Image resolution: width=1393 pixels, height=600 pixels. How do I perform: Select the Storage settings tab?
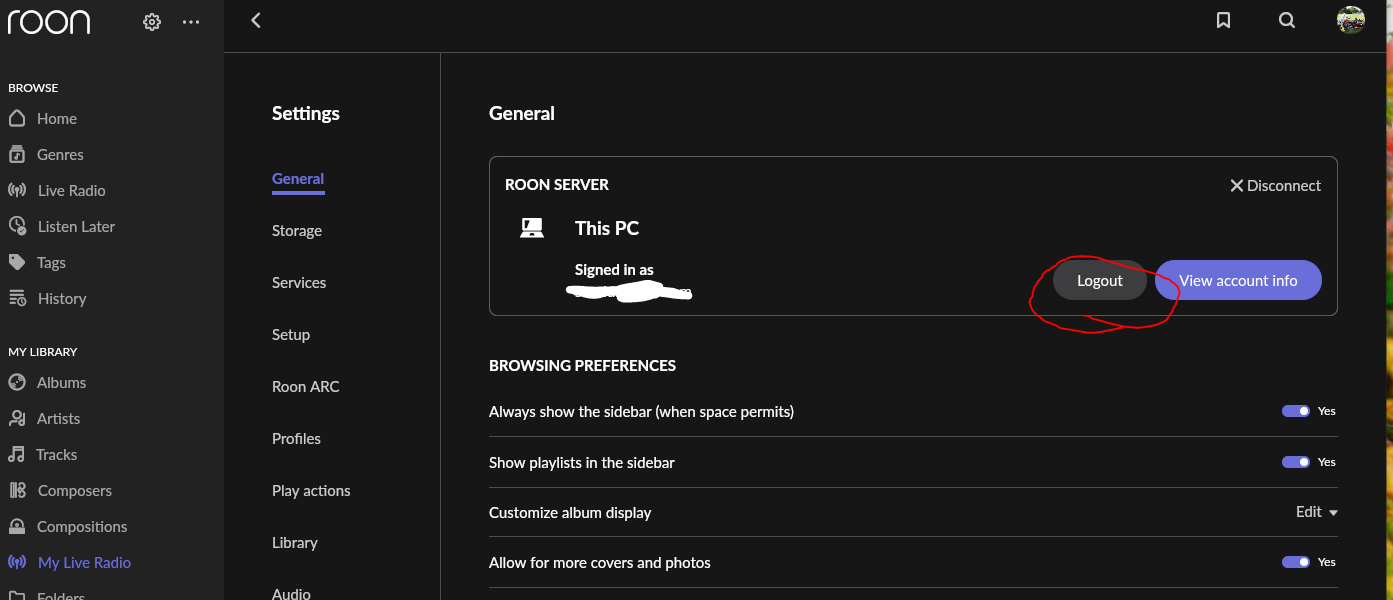297,230
